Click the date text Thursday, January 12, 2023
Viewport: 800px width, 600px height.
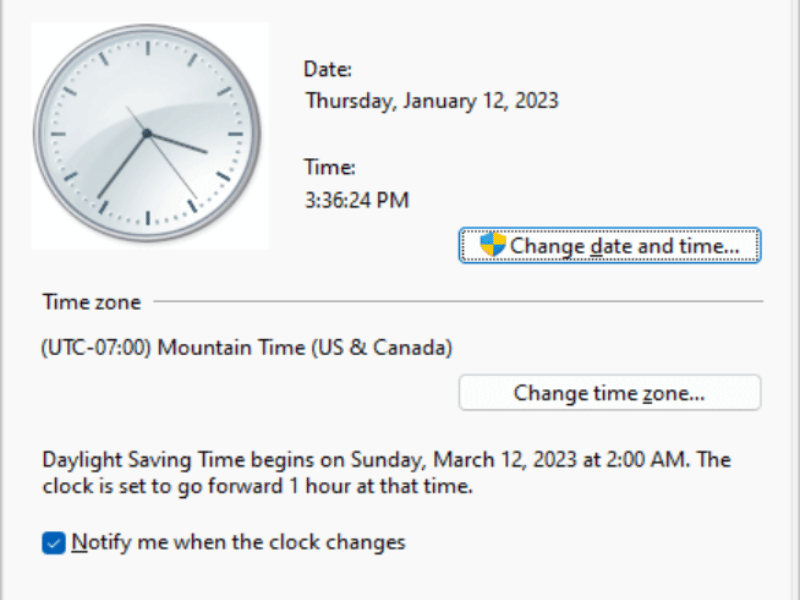point(432,101)
